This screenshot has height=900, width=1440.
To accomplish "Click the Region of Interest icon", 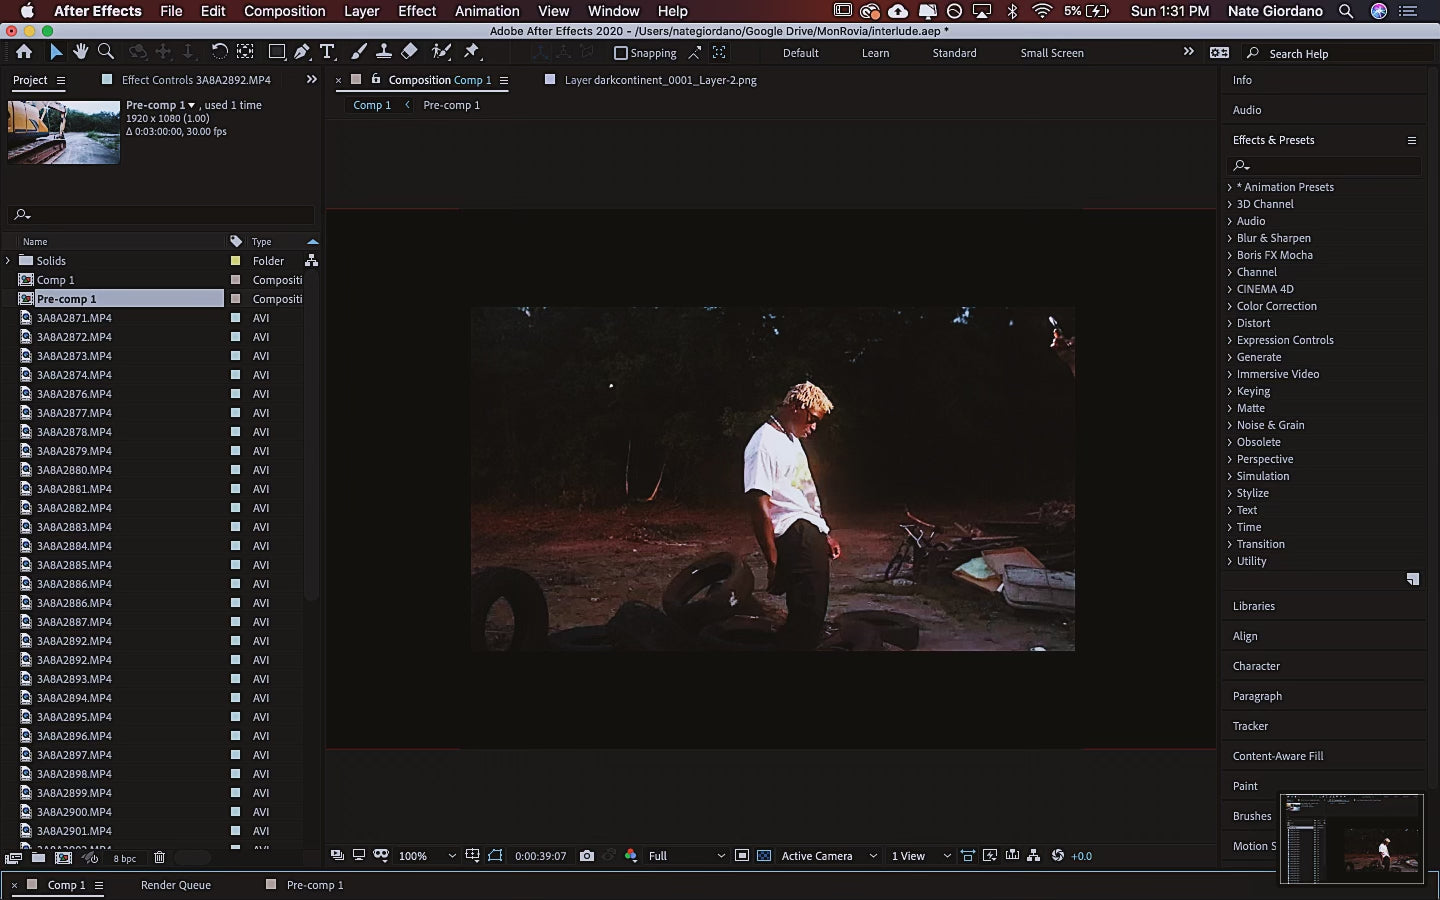I will click(741, 856).
